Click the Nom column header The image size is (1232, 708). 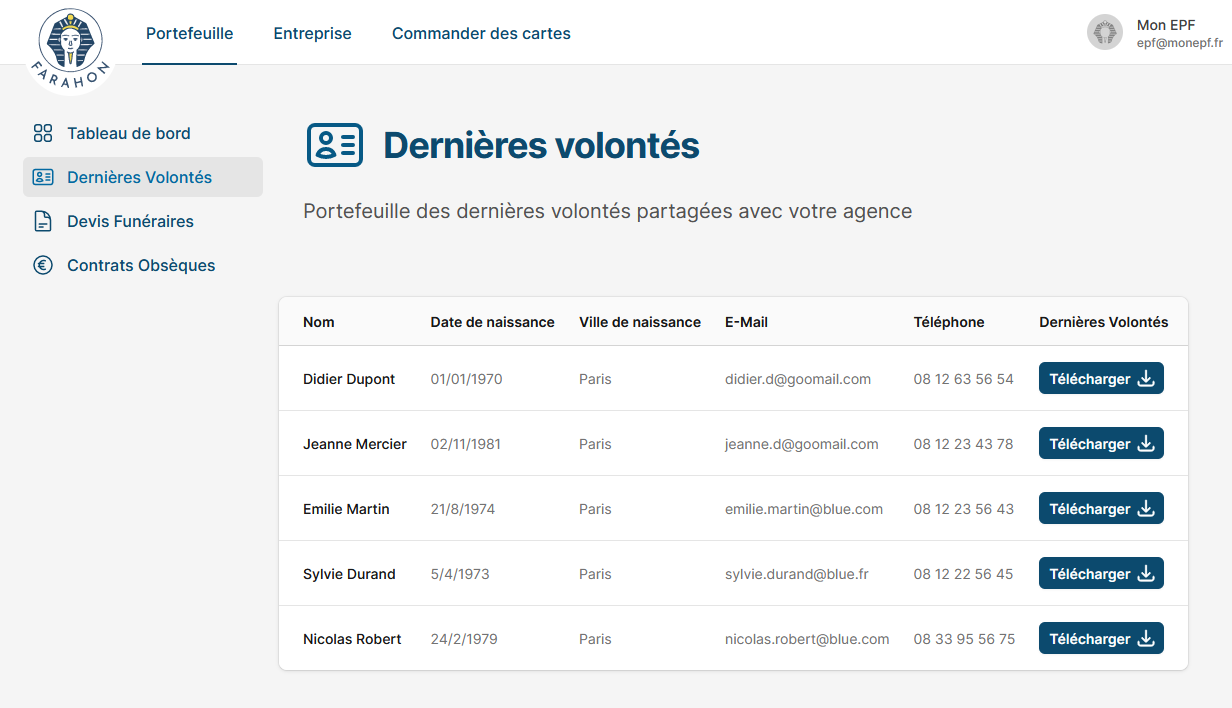[x=319, y=322]
